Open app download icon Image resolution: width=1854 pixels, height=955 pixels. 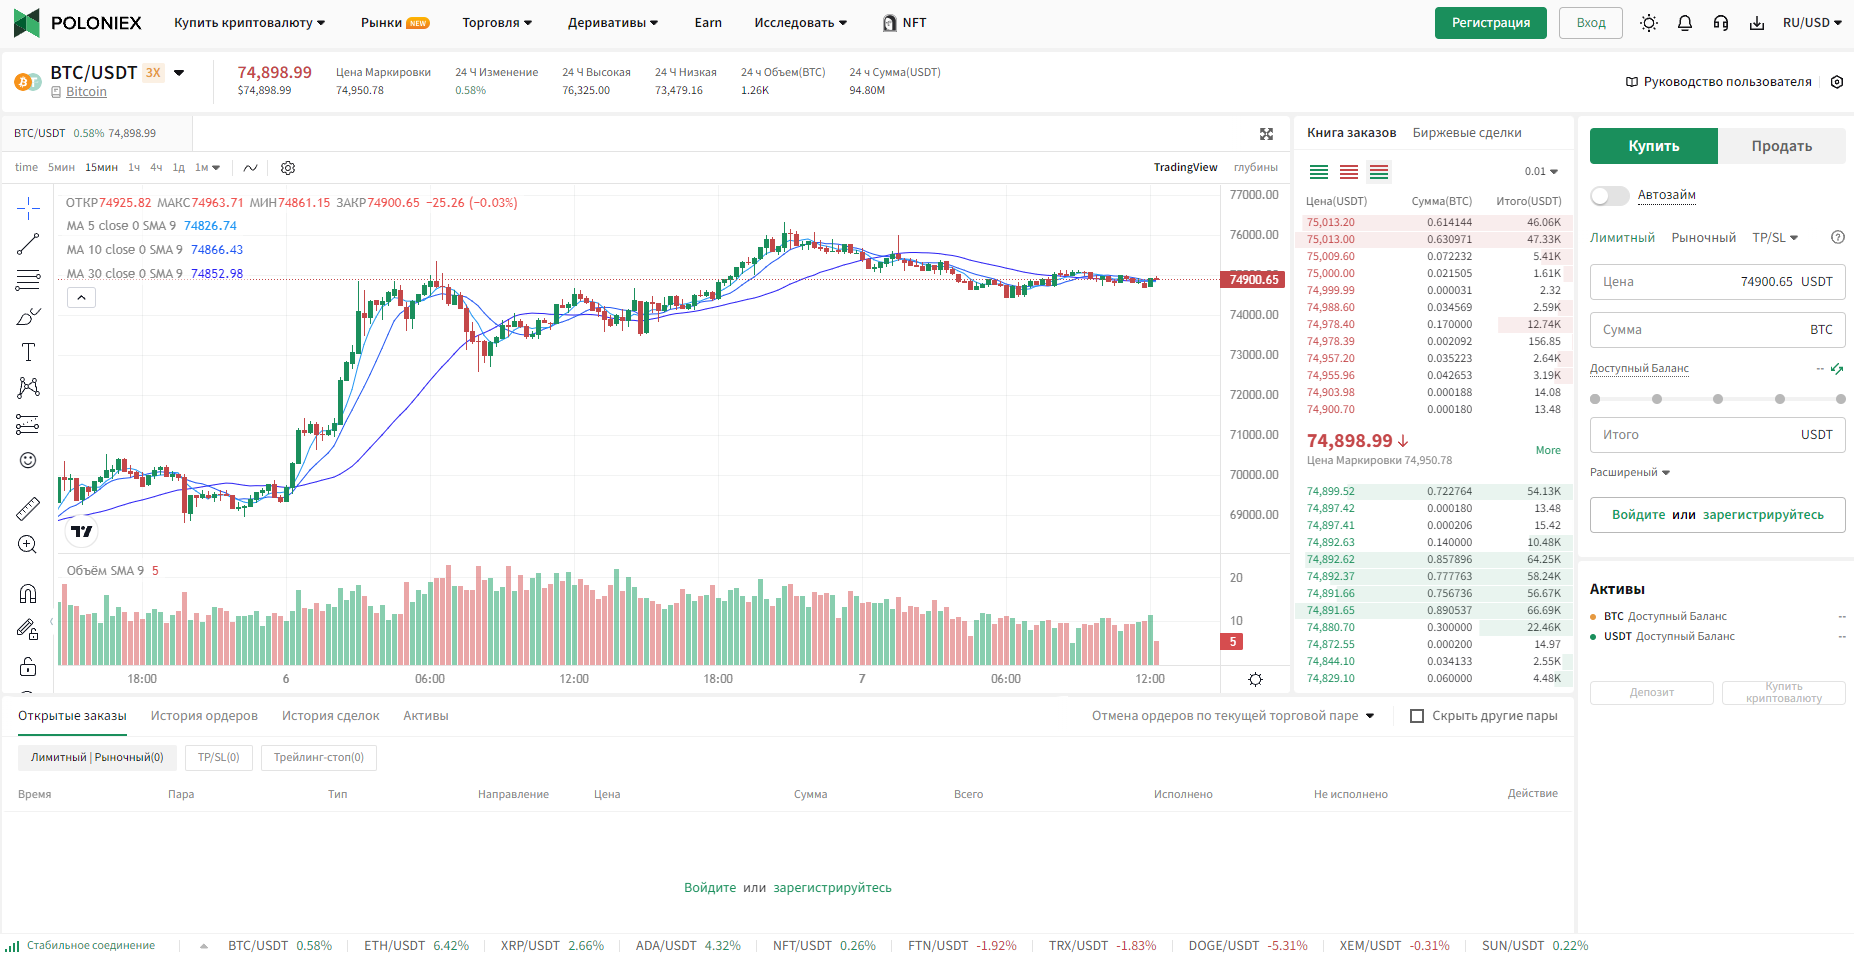tap(1757, 23)
